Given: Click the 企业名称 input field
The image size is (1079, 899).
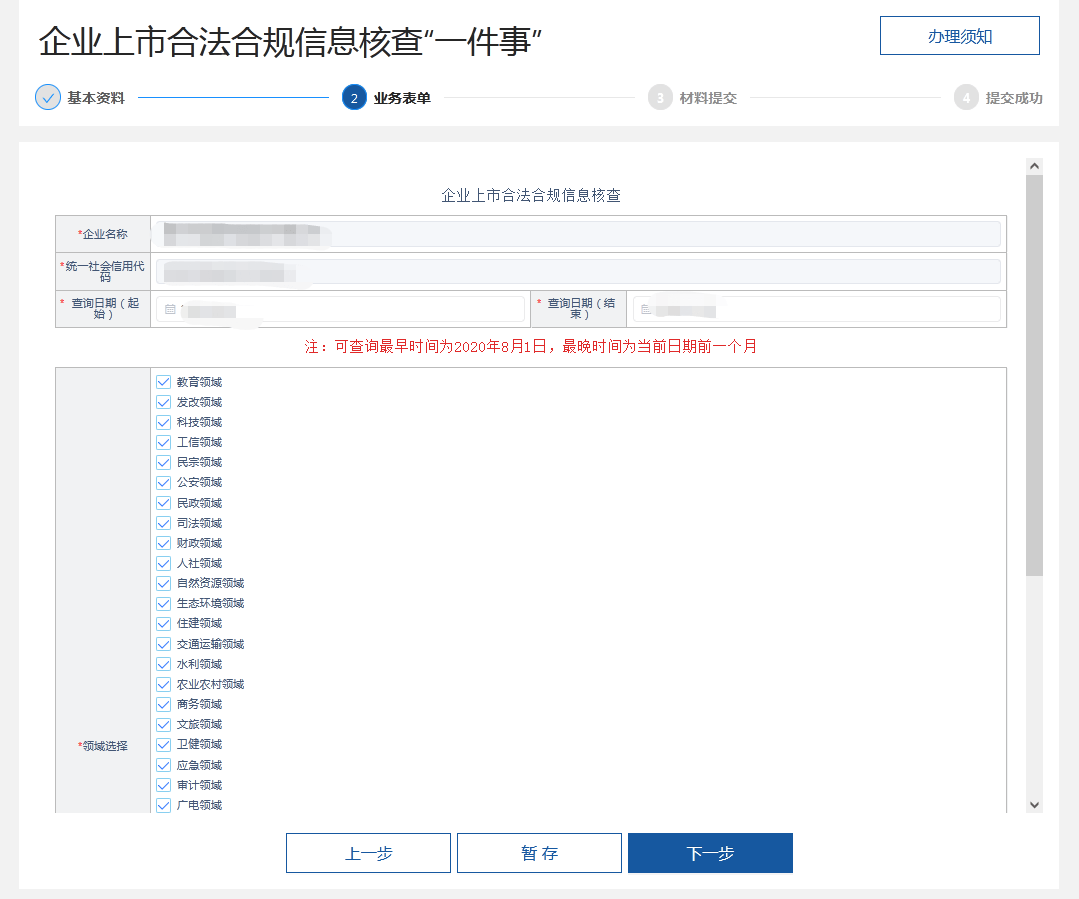Looking at the screenshot, I should 578,234.
